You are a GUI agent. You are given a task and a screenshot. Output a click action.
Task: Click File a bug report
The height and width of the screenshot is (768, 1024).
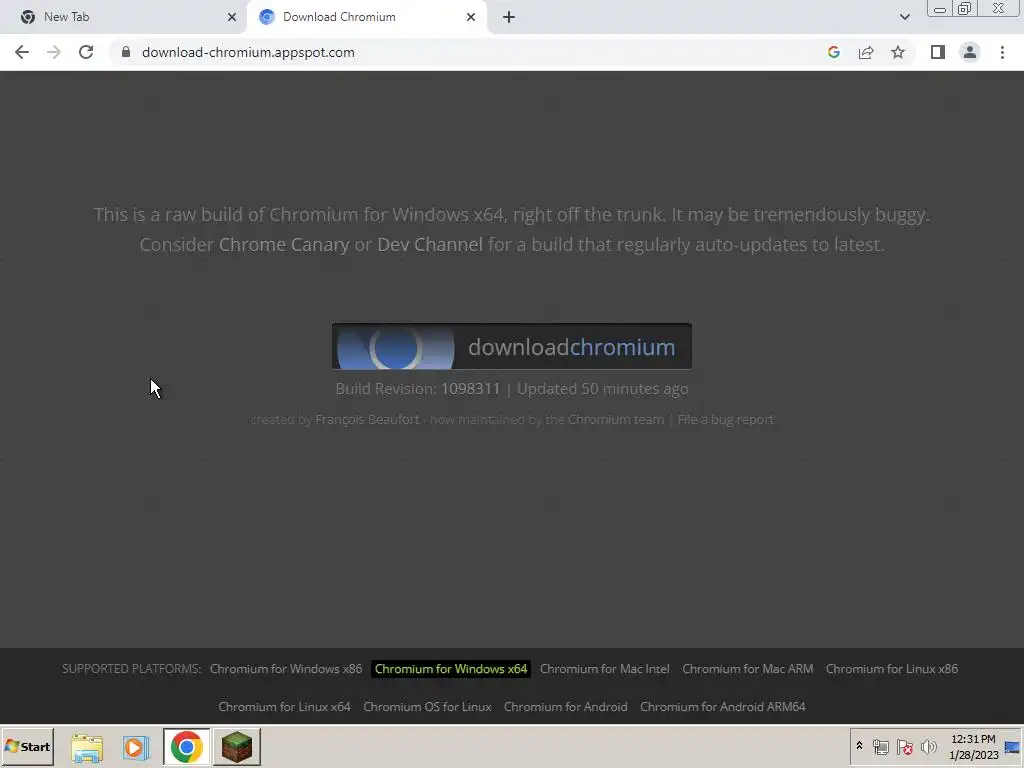[x=726, y=419]
